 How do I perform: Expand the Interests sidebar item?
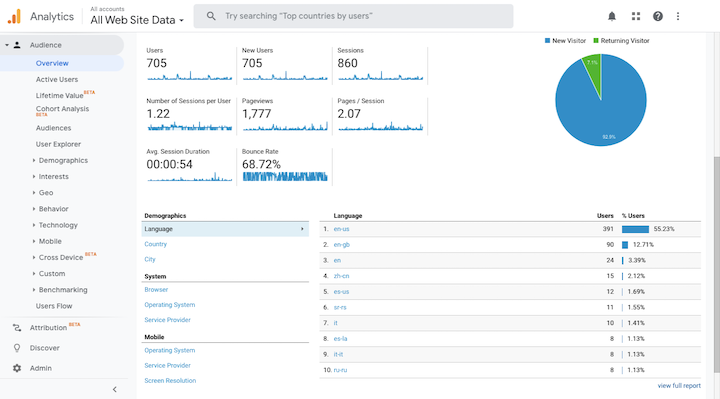34,176
